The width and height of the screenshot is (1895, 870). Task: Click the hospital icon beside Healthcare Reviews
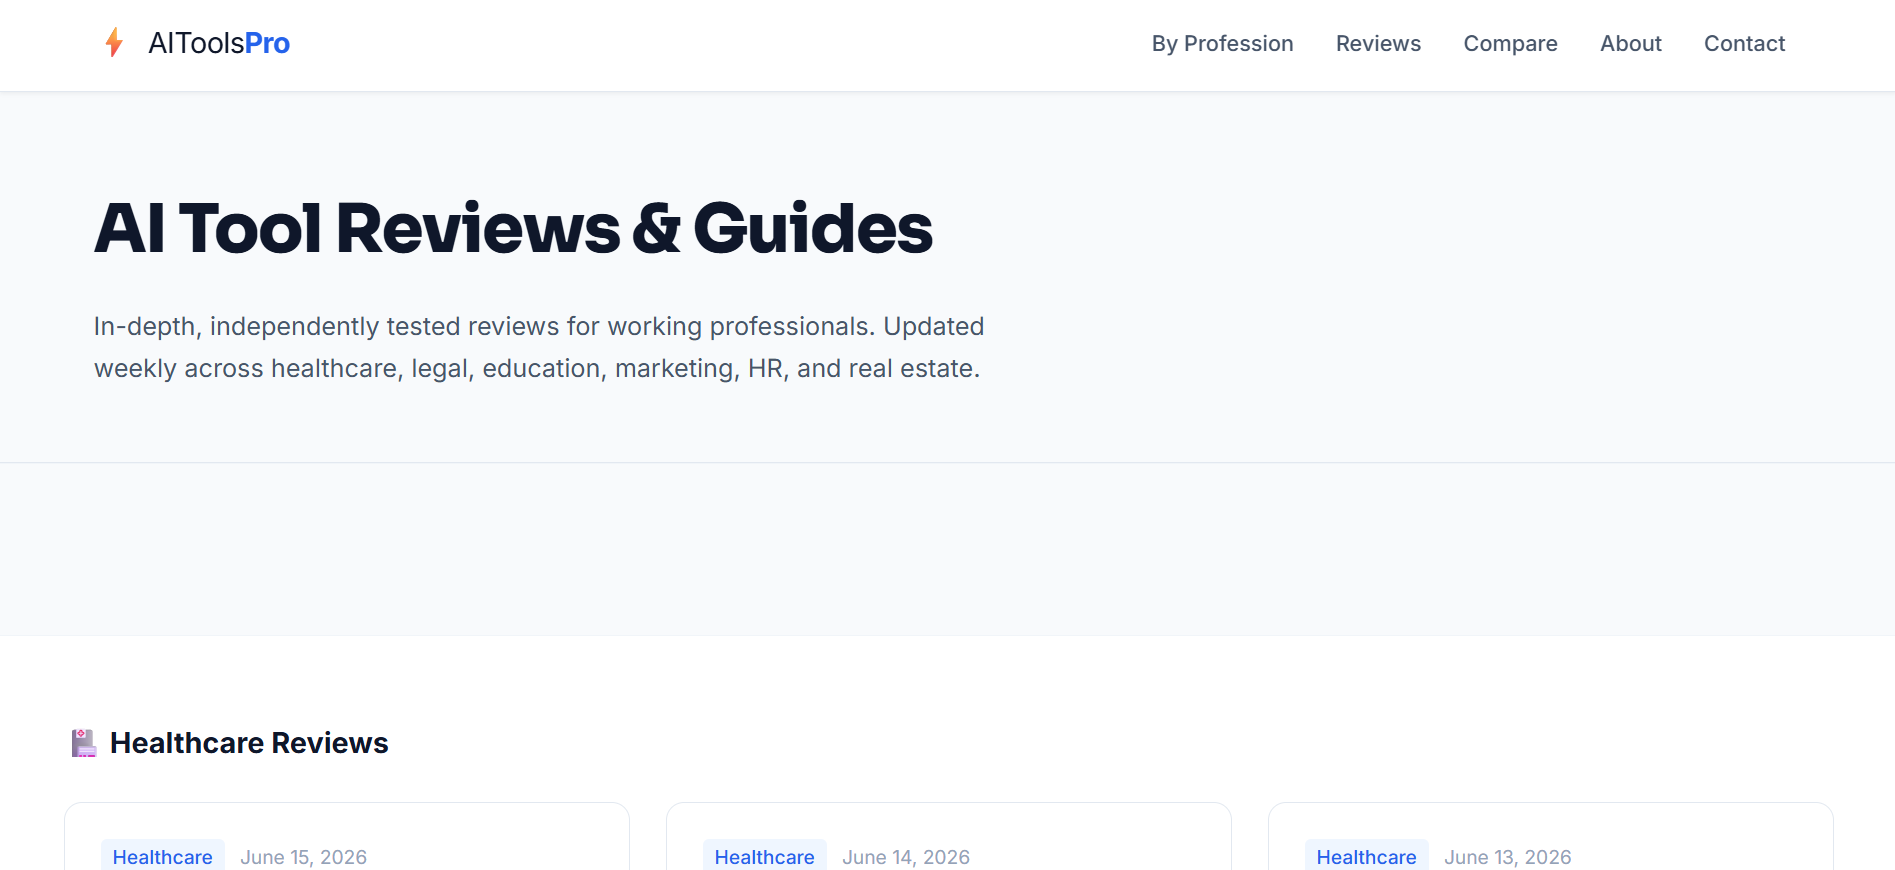point(84,743)
